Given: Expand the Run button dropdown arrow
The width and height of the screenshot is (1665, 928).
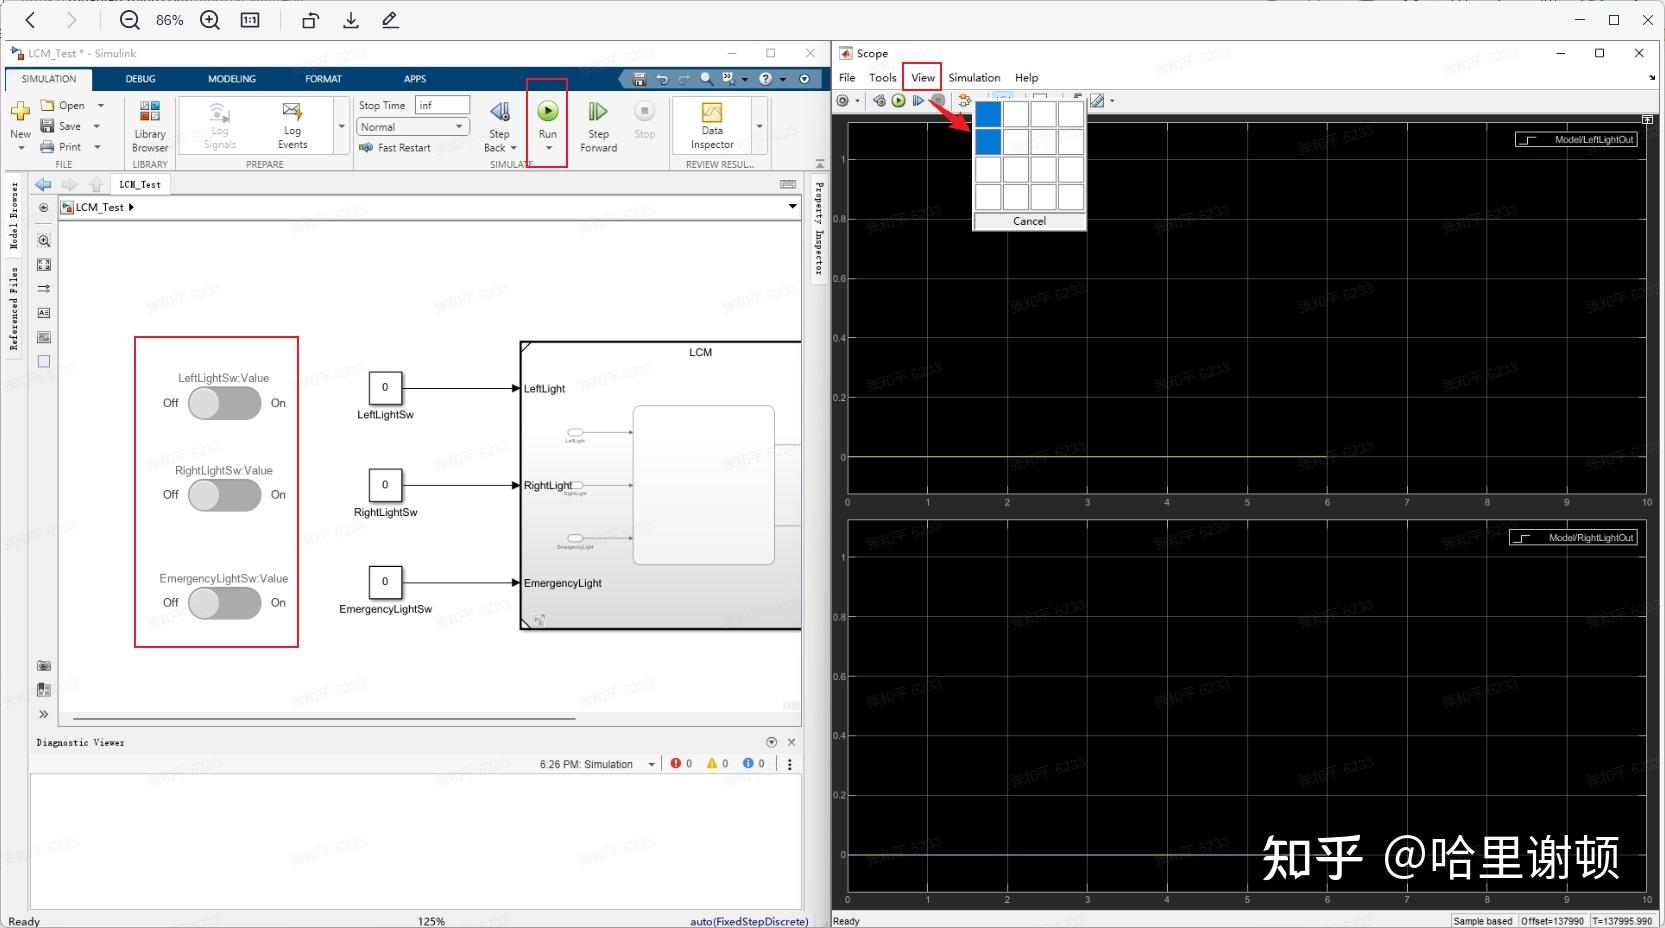Looking at the screenshot, I should [547, 146].
